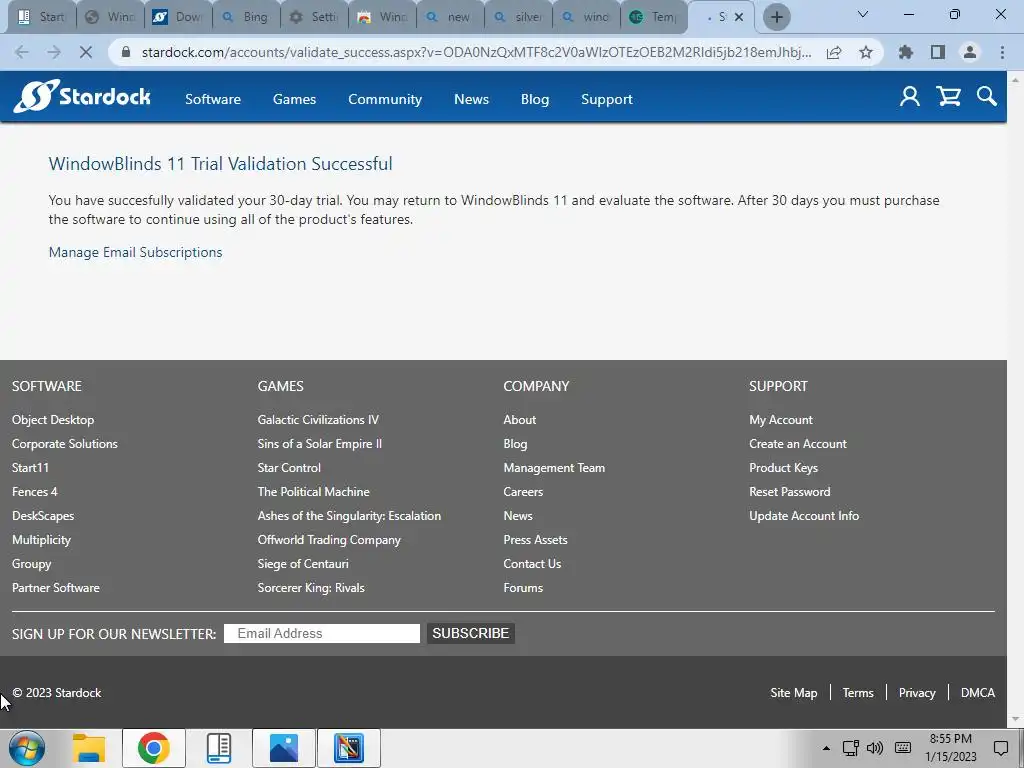The height and width of the screenshot is (768, 1024).
Task: Click the touch keyboard tray icon
Action: 903,748
